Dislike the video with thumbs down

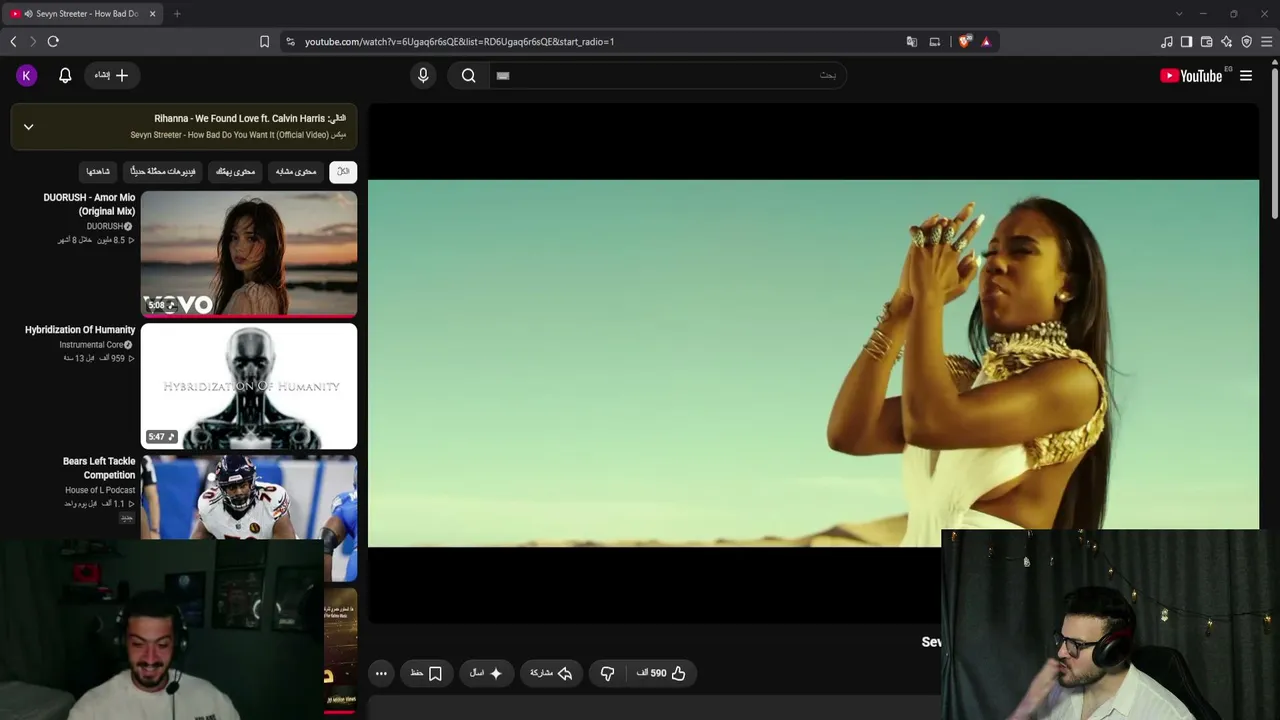(x=607, y=673)
